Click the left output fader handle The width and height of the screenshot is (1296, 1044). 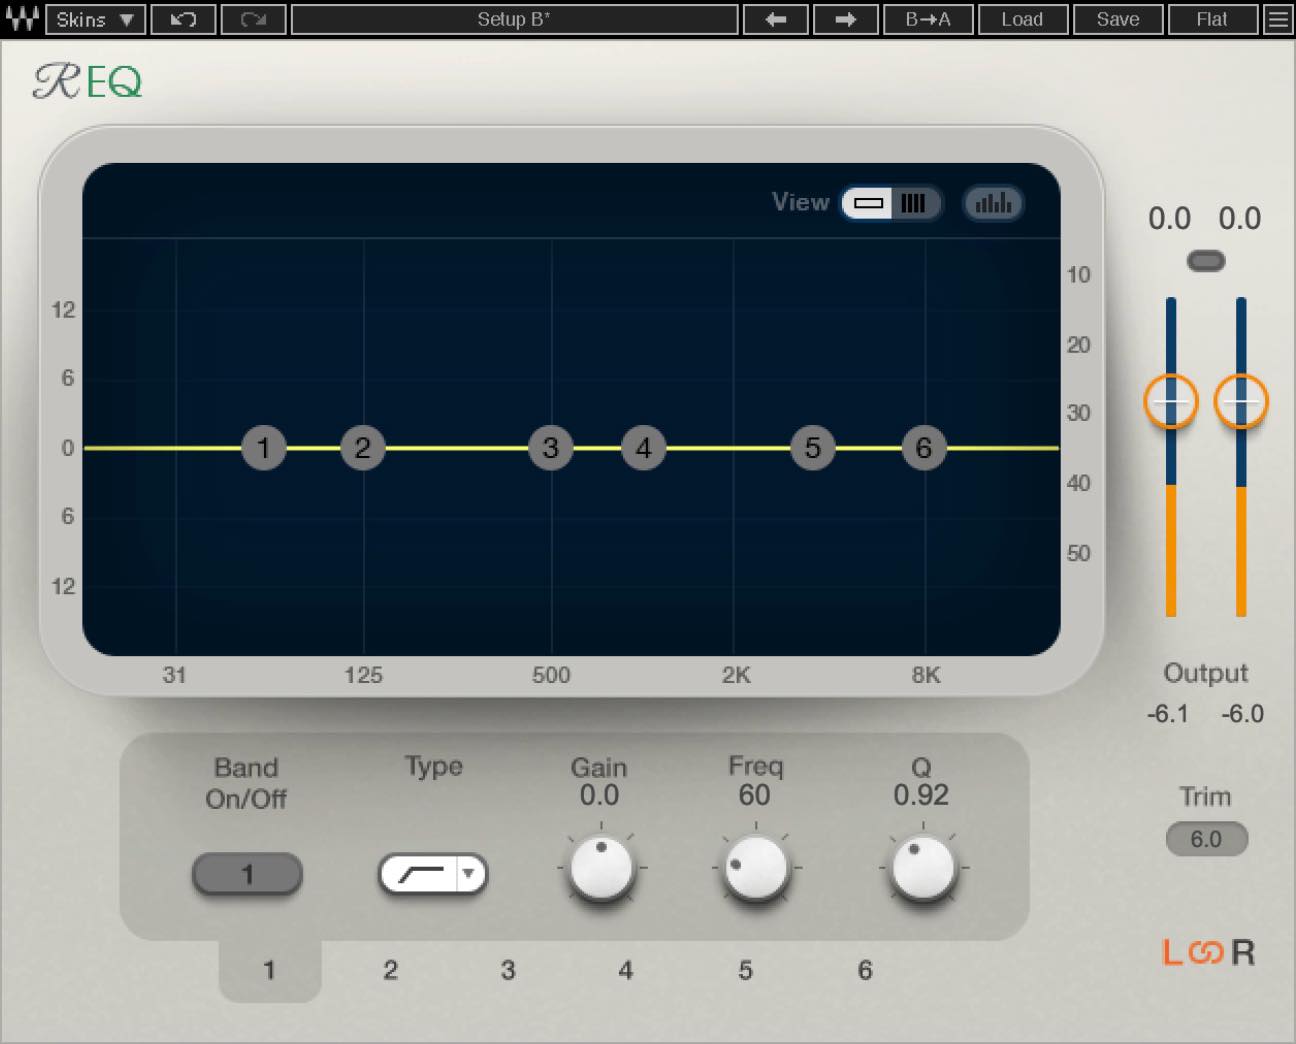tap(1171, 401)
